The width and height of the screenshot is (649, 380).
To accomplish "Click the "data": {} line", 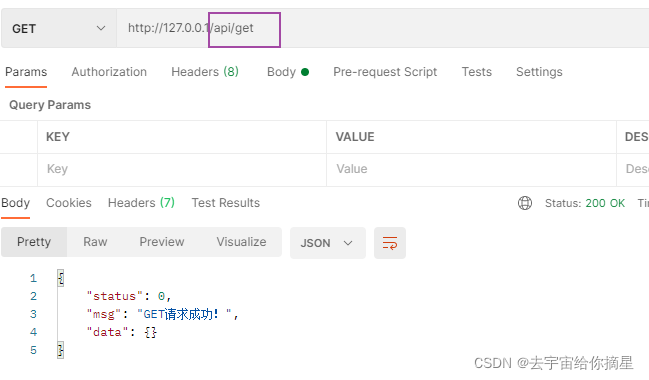I will pyautogui.click(x=122, y=332).
